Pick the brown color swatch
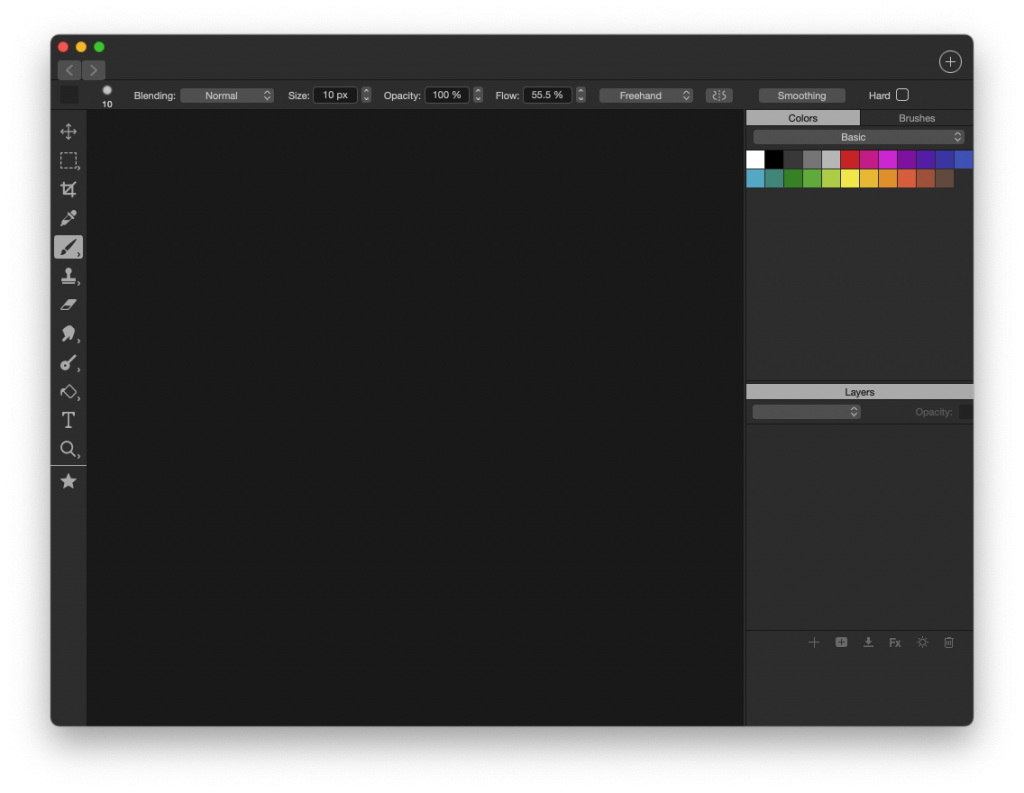The image size is (1024, 793). 945,178
